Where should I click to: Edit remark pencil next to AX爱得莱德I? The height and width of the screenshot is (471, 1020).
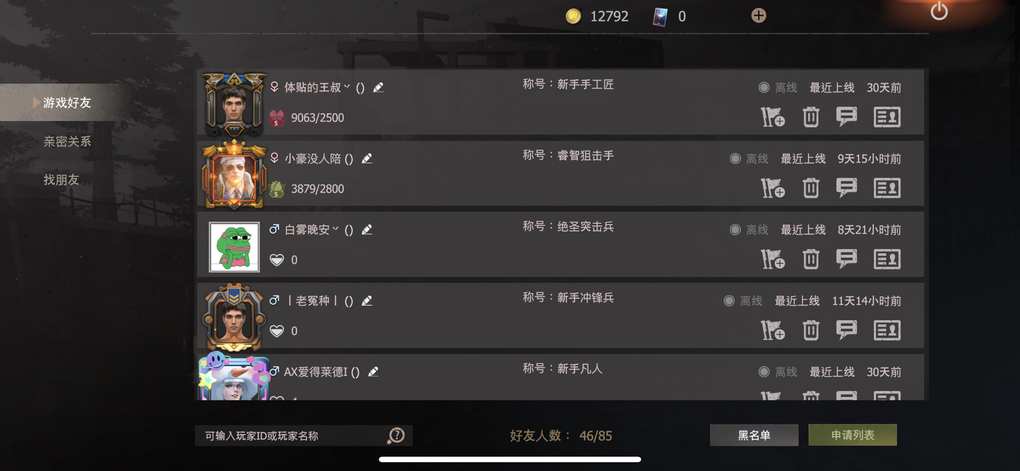[373, 372]
